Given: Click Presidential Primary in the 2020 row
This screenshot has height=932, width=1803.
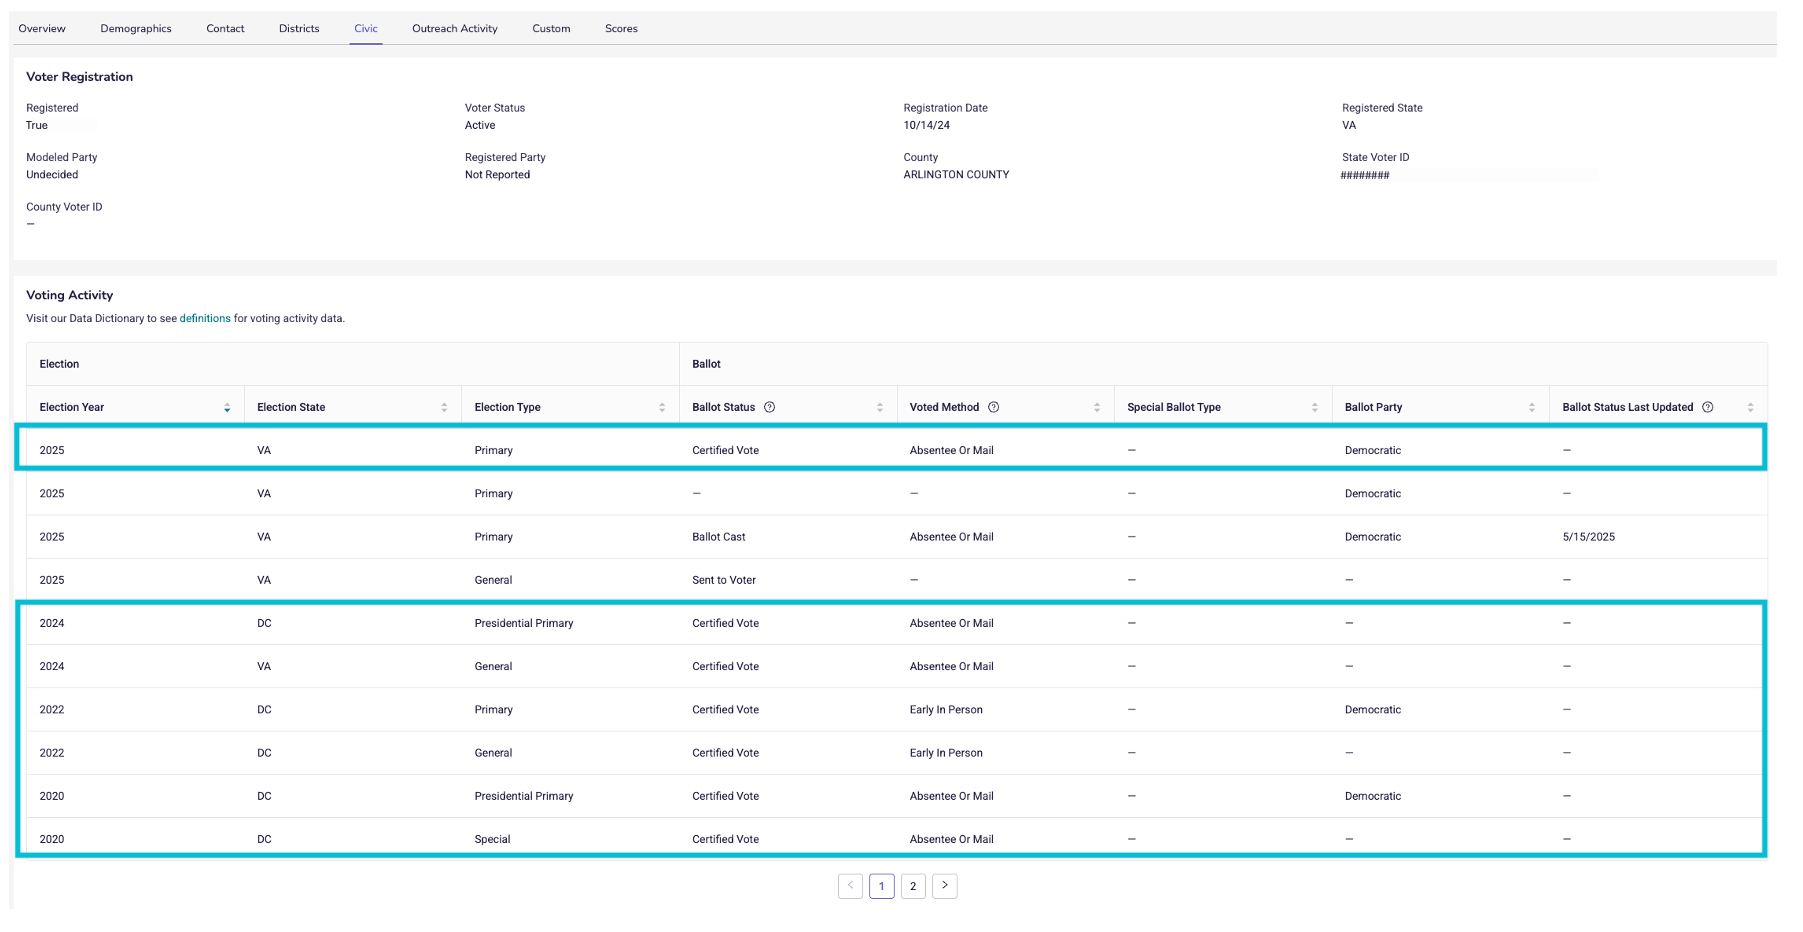Looking at the screenshot, I should click(524, 796).
